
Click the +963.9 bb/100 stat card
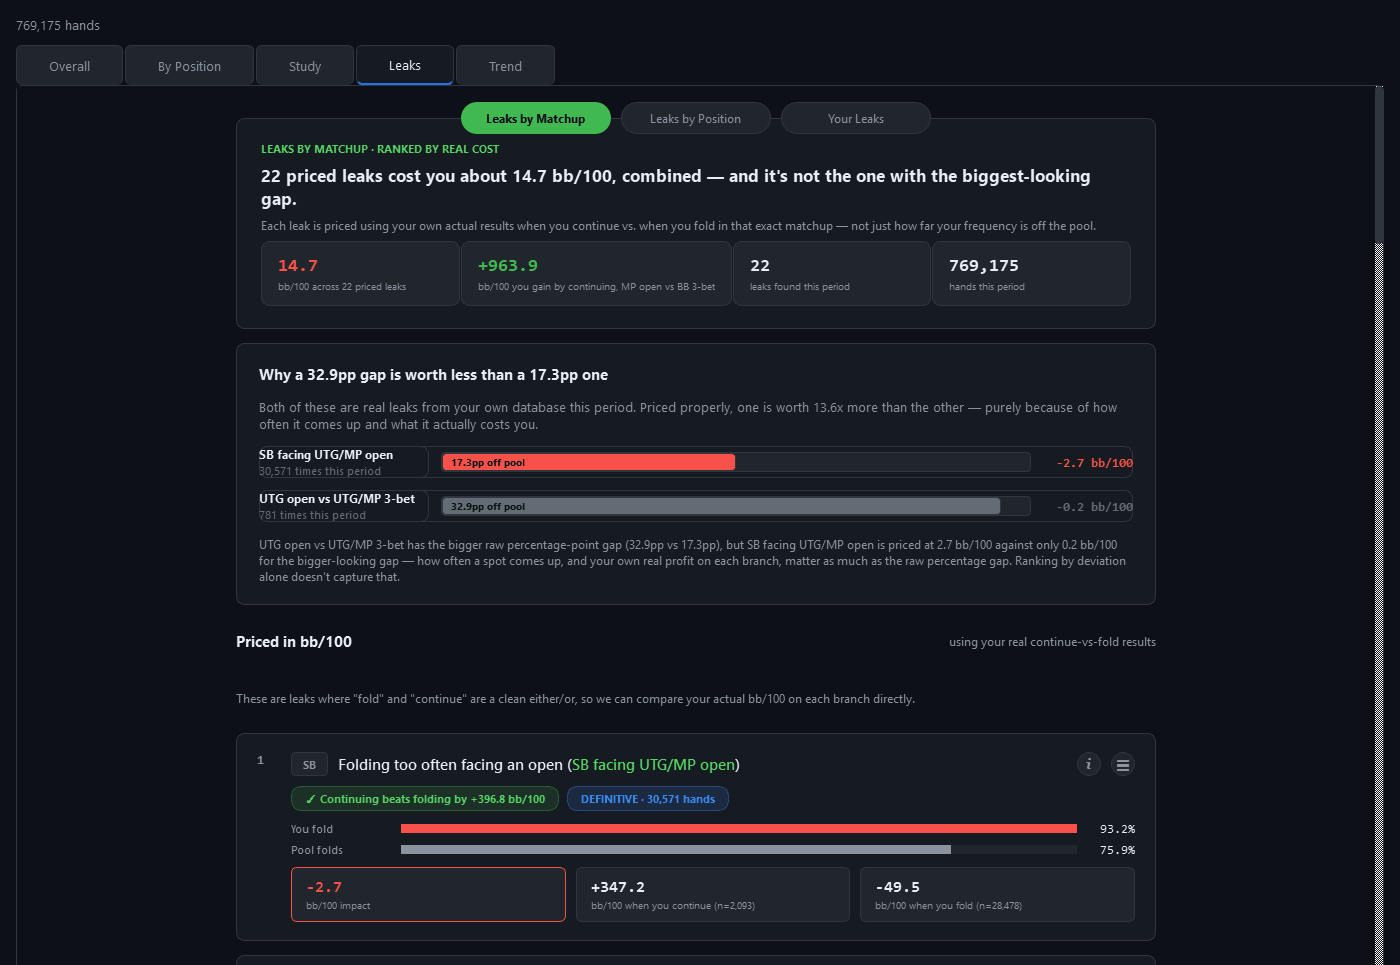pyautogui.click(x=596, y=273)
